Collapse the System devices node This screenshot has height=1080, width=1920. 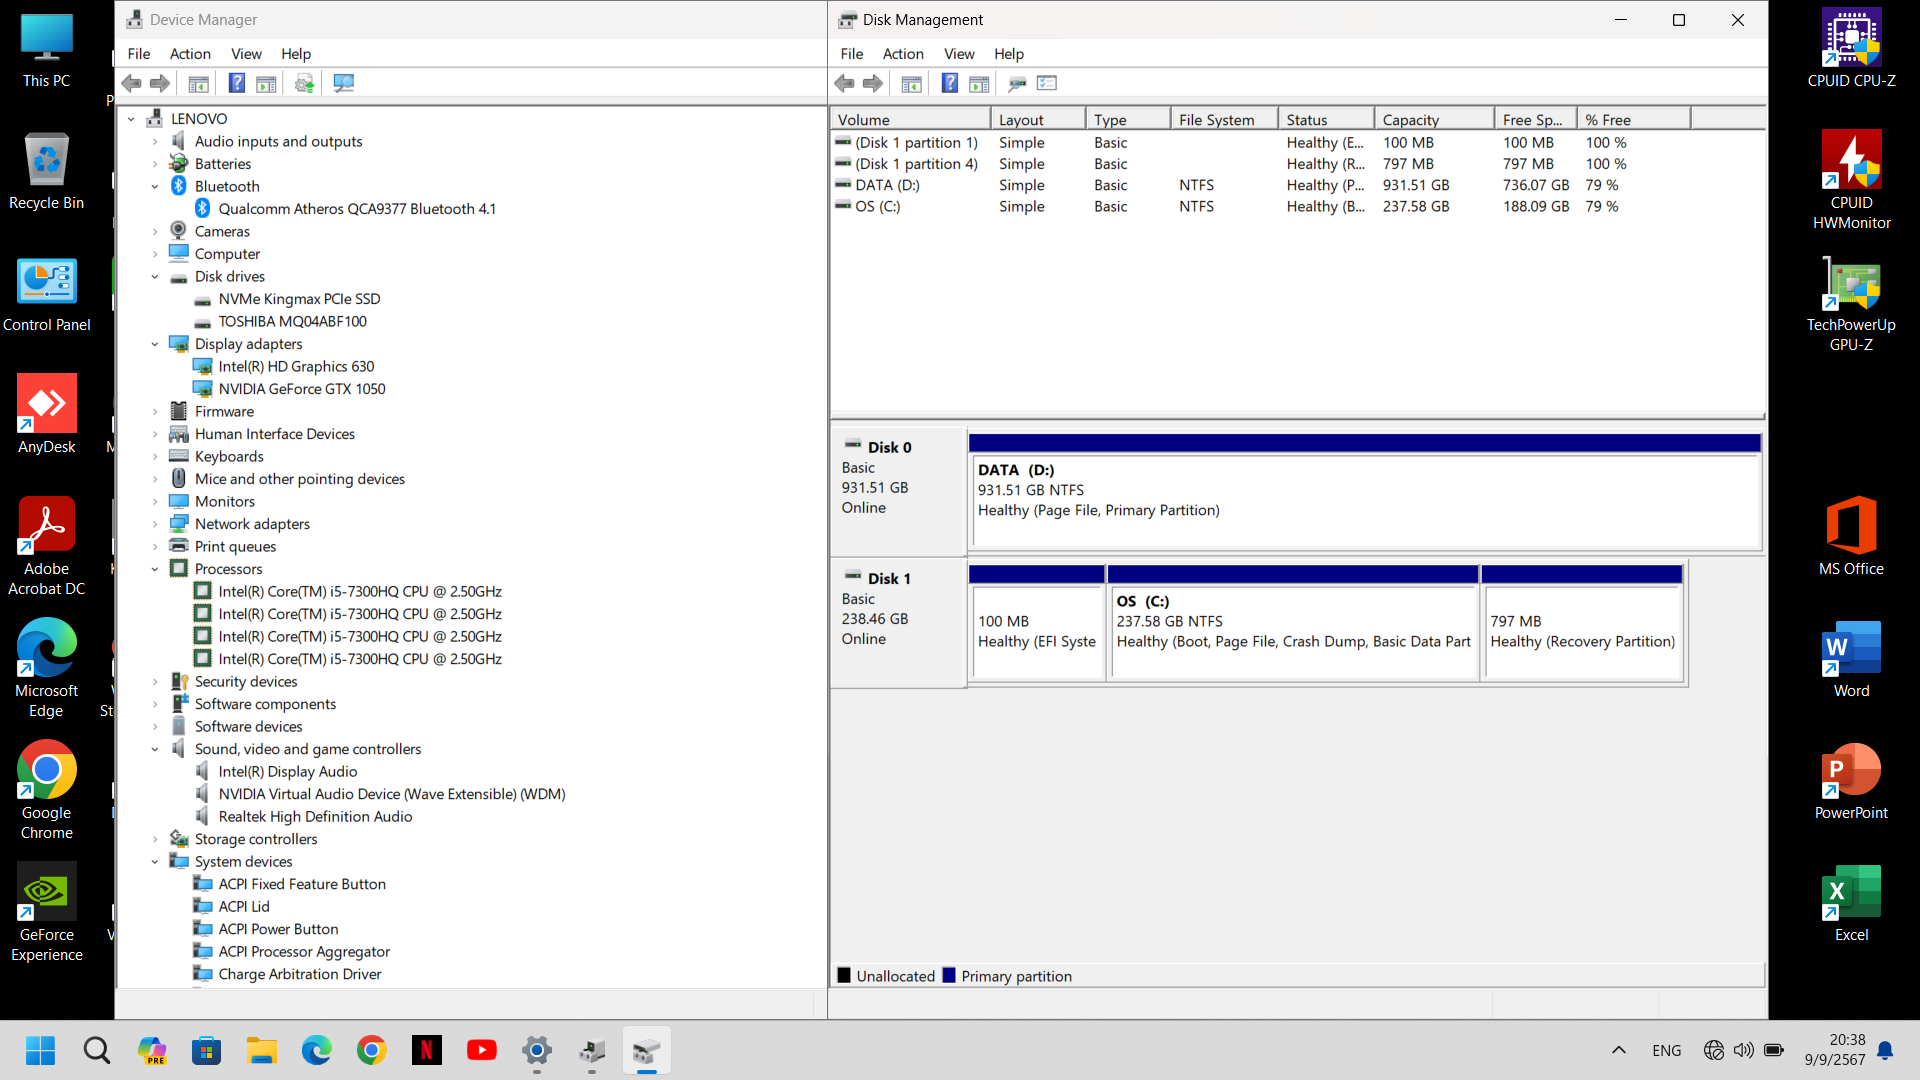point(155,862)
